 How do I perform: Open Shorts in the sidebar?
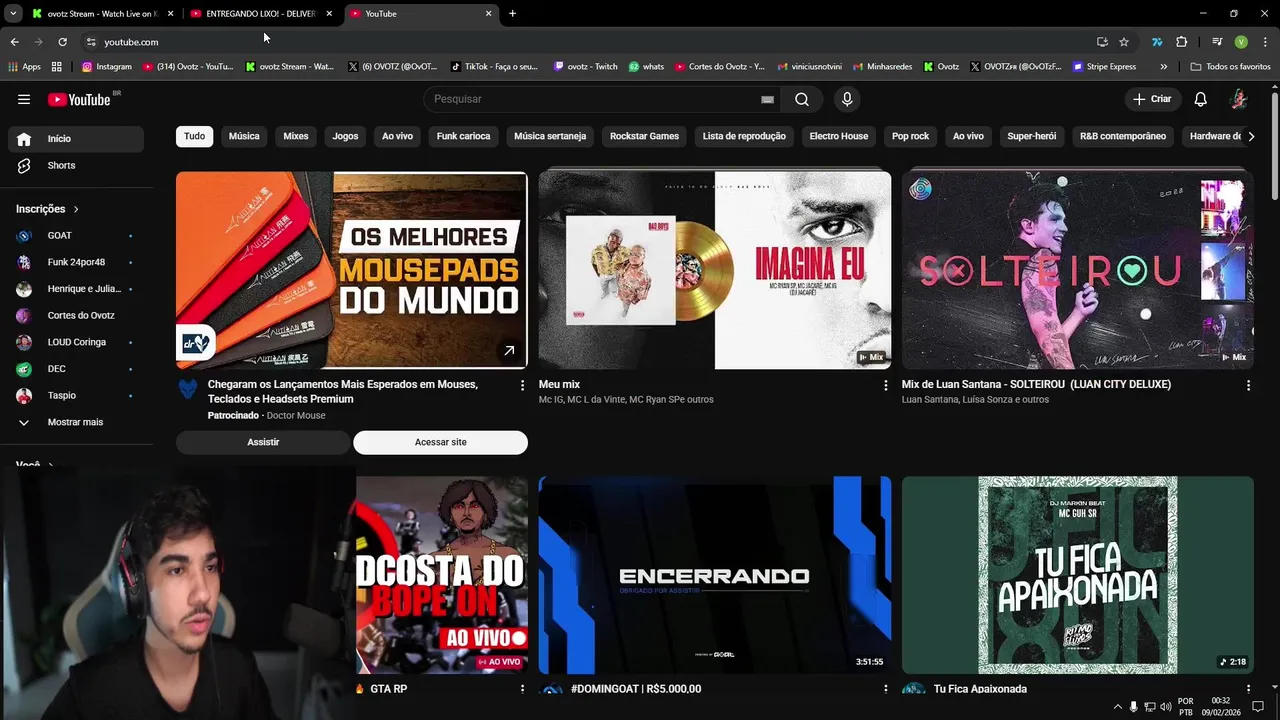[x=76, y=165]
